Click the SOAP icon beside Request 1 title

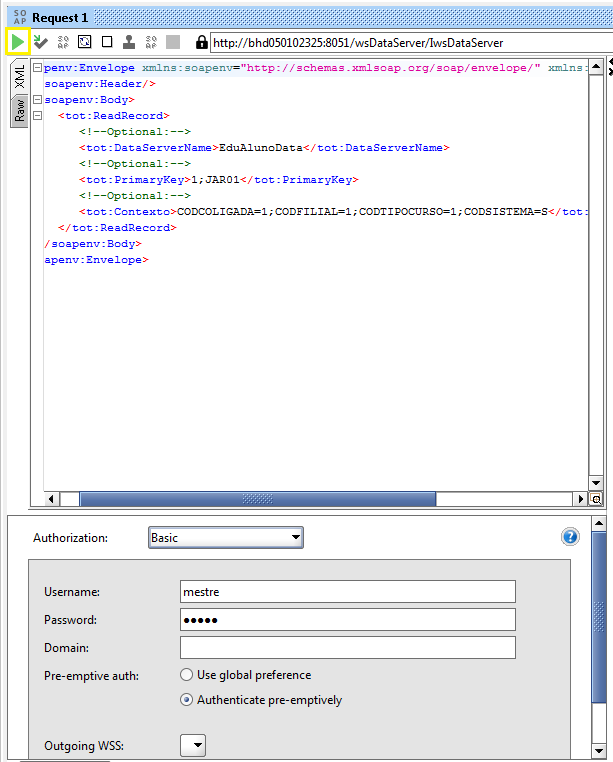pyautogui.click(x=19, y=17)
